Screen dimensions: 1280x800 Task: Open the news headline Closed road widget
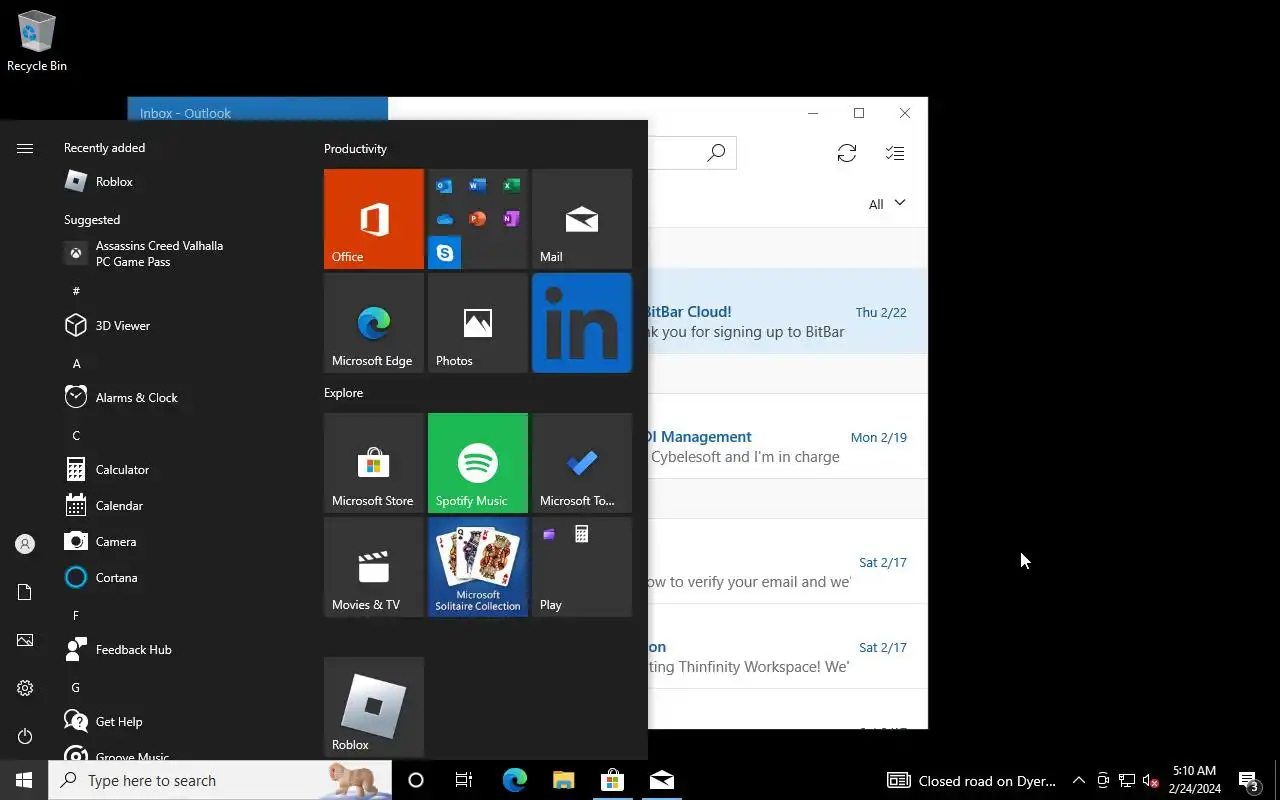(972, 780)
